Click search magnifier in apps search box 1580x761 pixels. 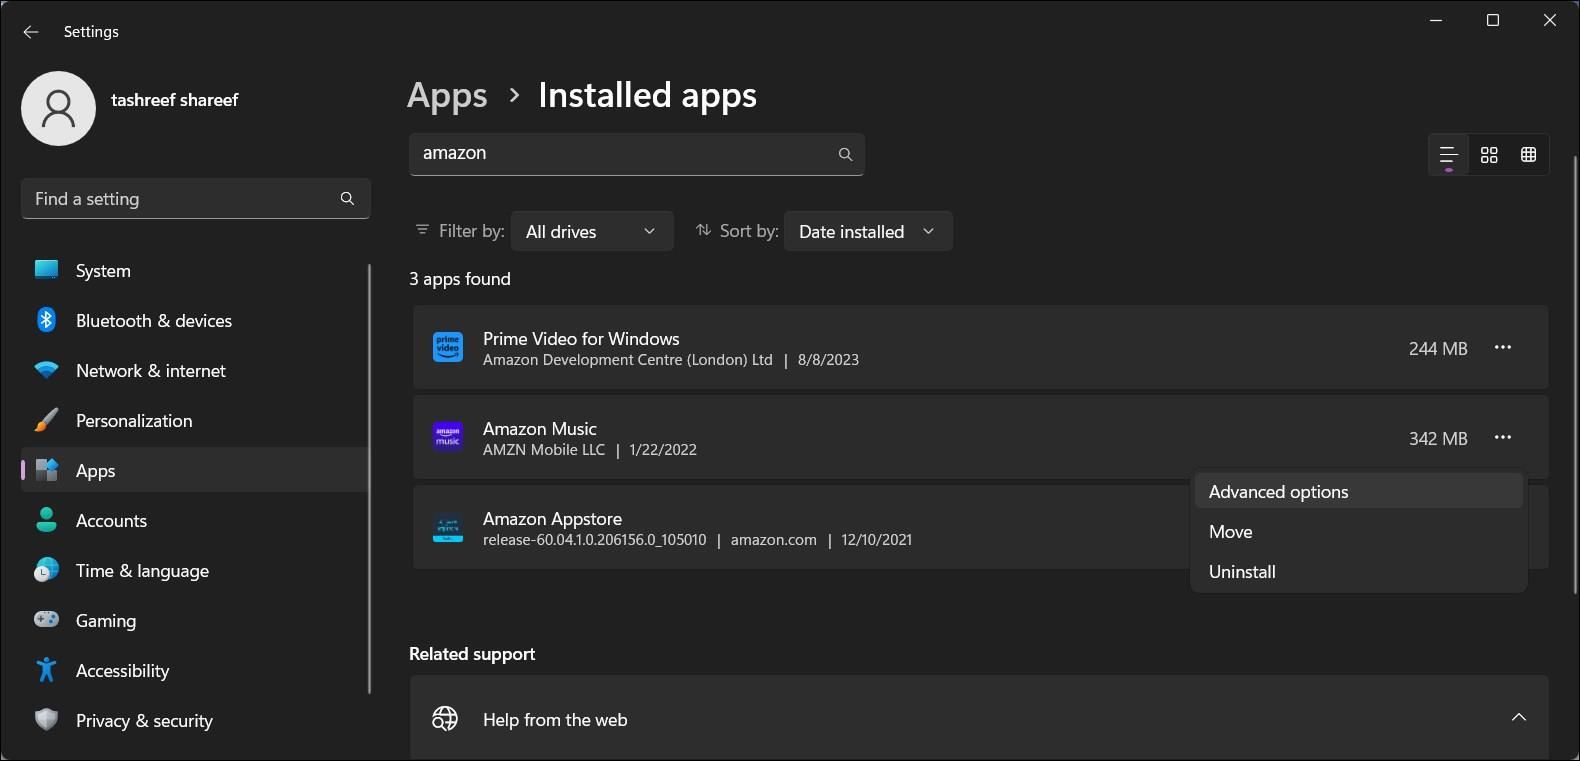pos(845,154)
